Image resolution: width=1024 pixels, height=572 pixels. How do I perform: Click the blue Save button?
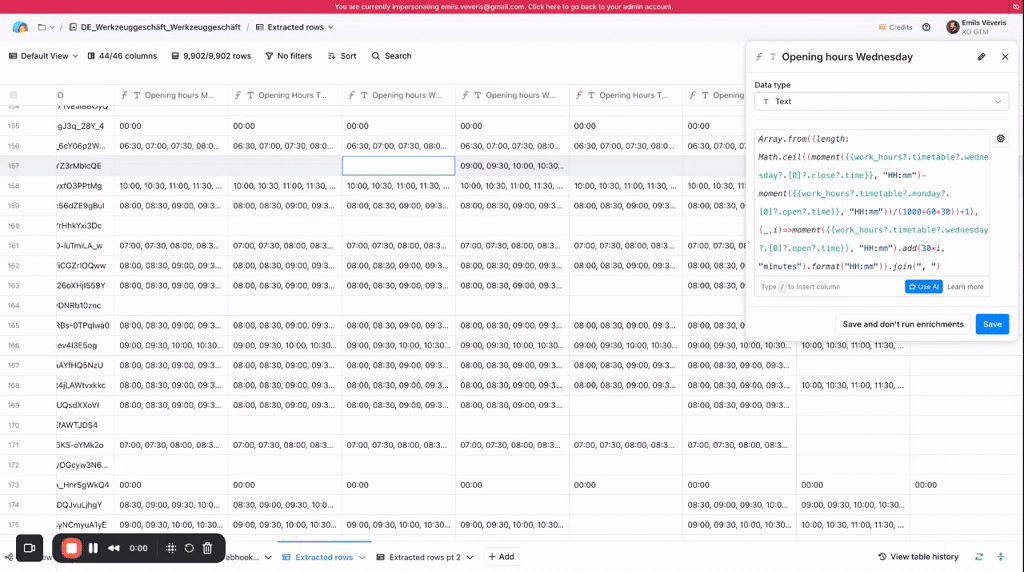click(991, 324)
